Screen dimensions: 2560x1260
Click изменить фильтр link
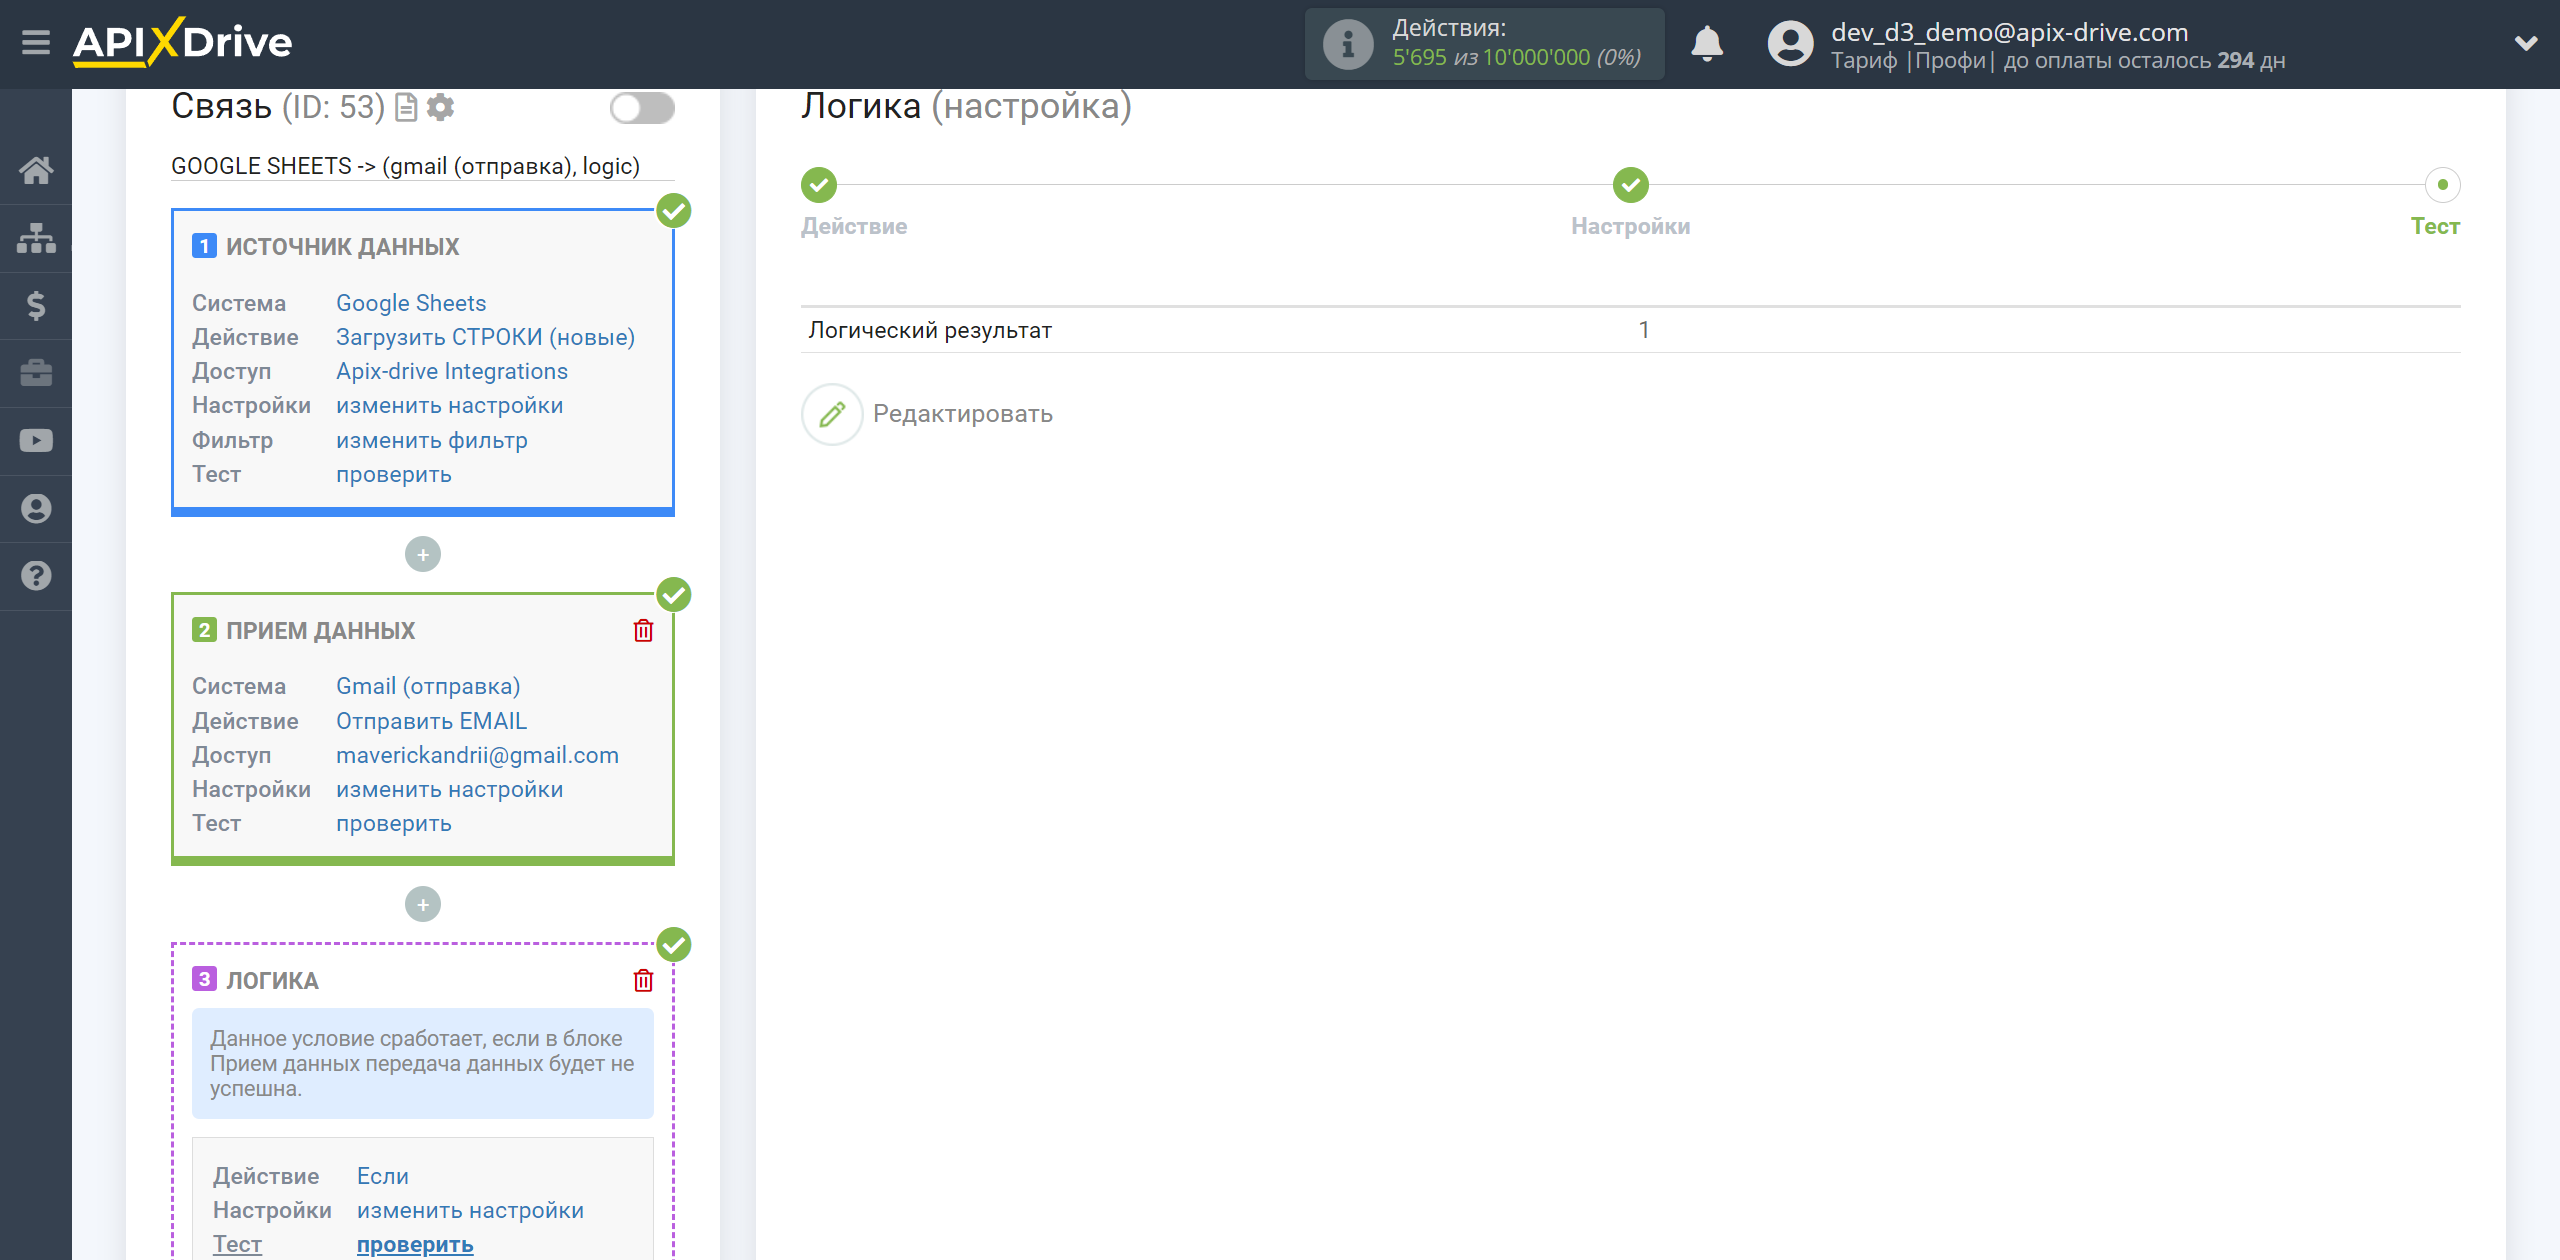[432, 440]
